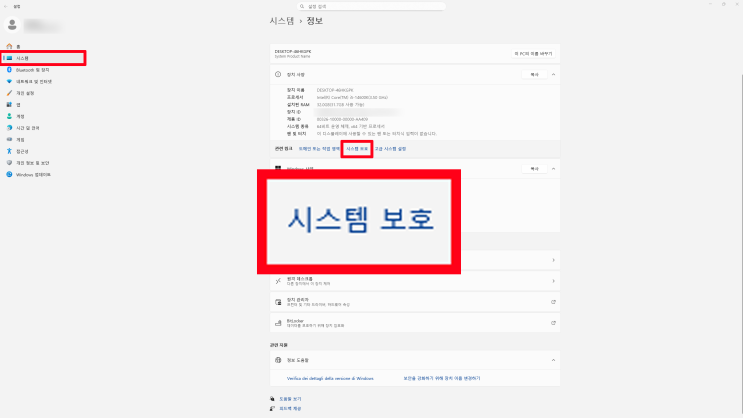Click the 네트워크 및 인터넷 Wi-Fi icon

[9, 82]
